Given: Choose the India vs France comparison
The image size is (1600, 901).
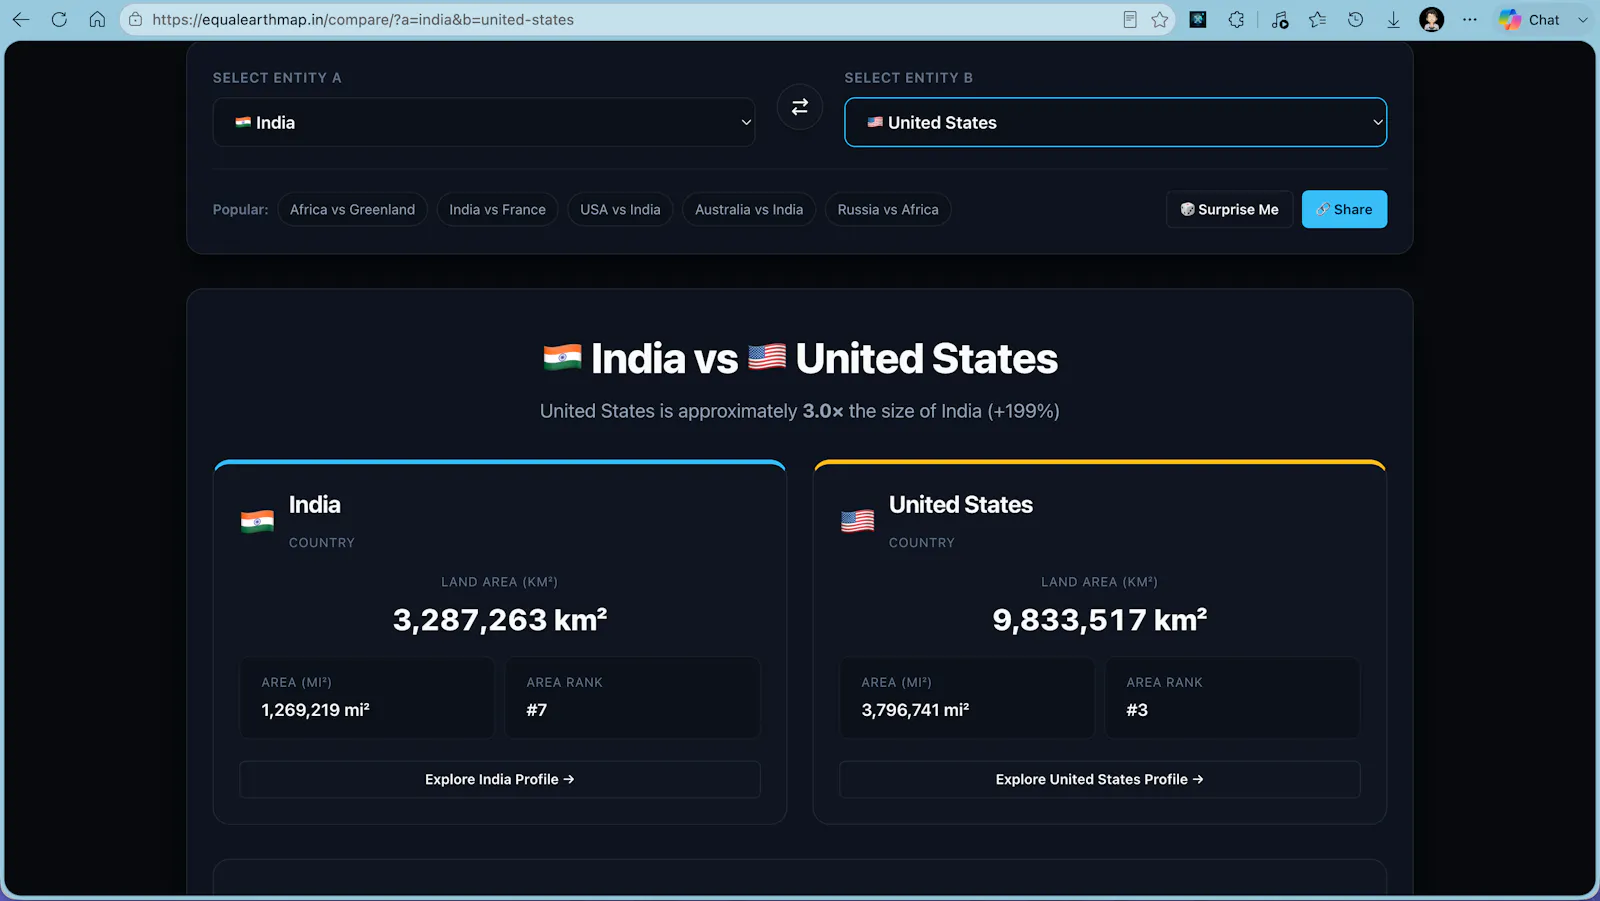Looking at the screenshot, I should [x=497, y=209].
